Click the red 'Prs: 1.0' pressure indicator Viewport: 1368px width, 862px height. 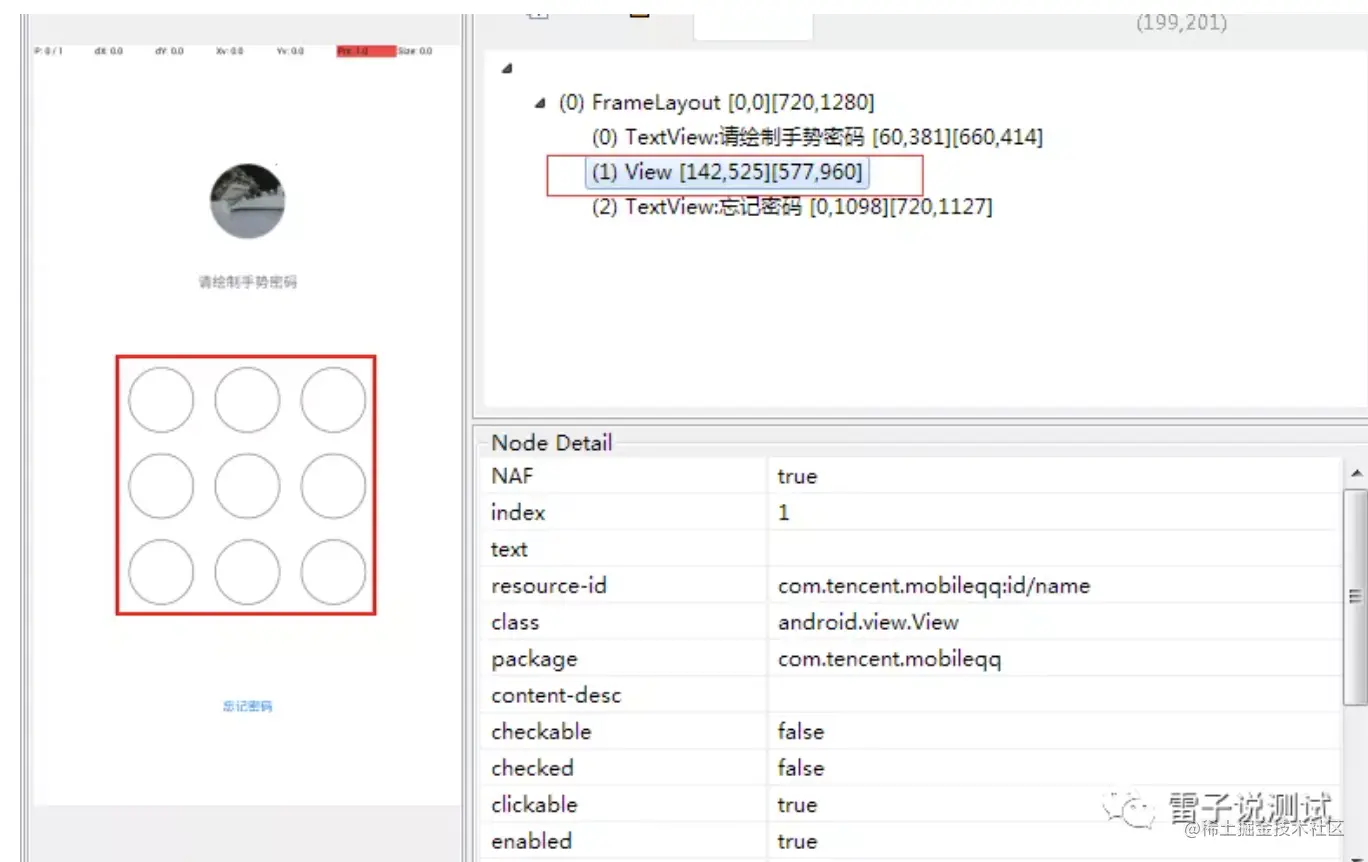tap(366, 50)
